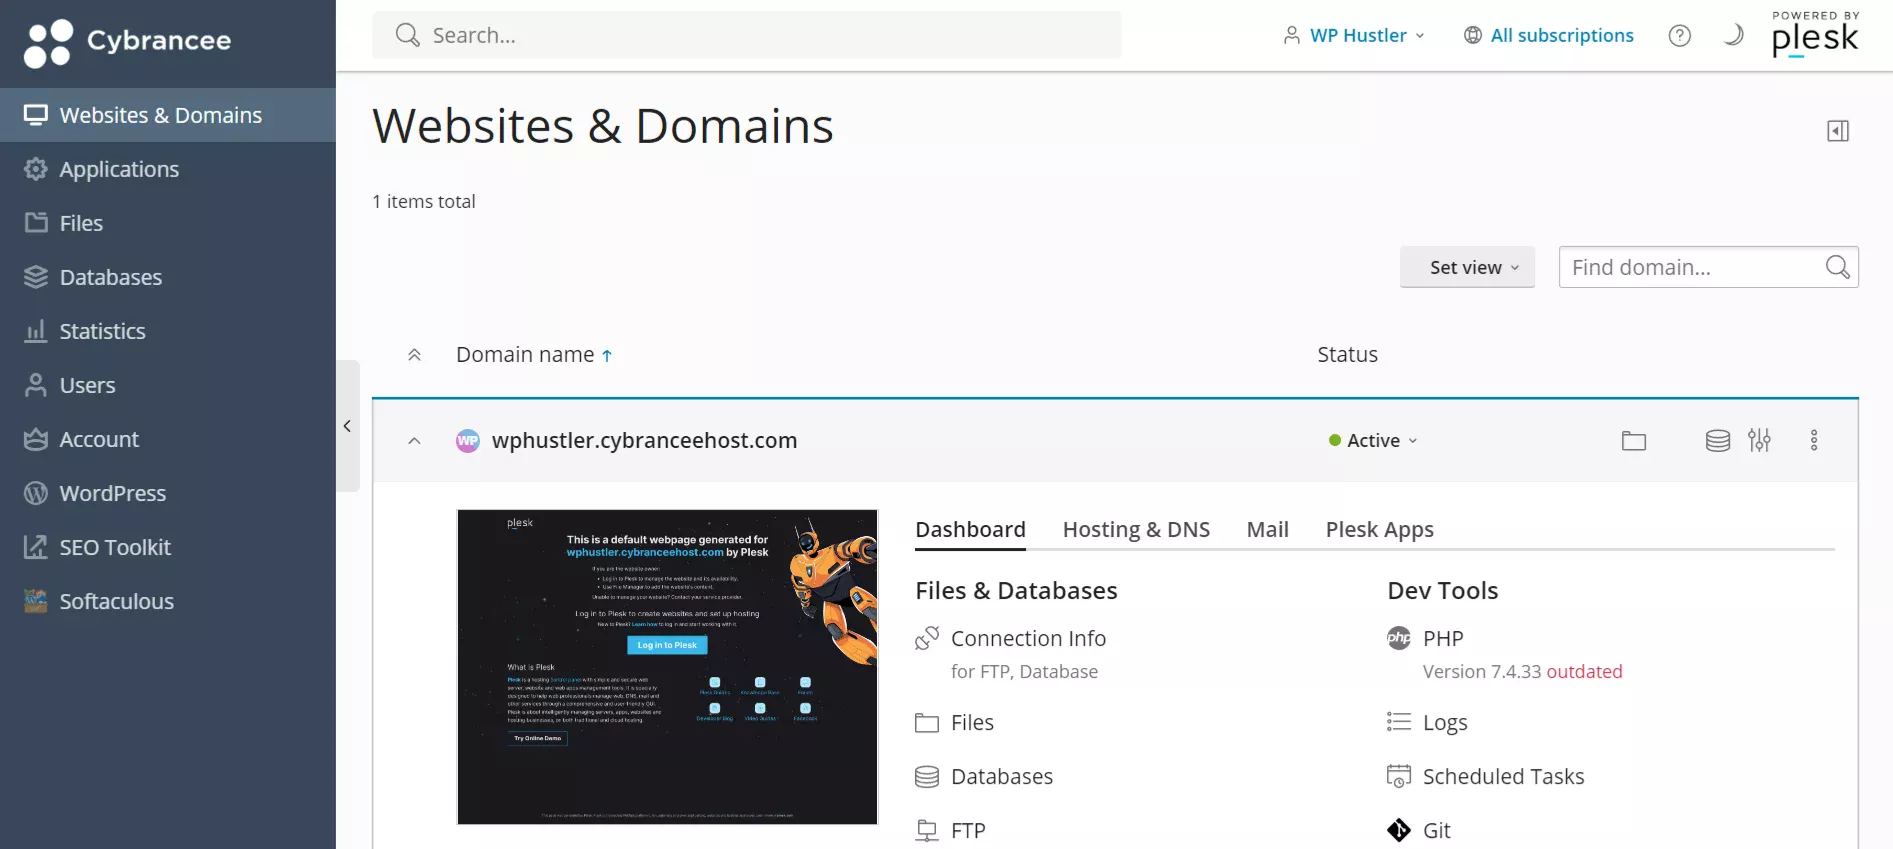
Task: Click the Status column header
Action: pos(1347,355)
